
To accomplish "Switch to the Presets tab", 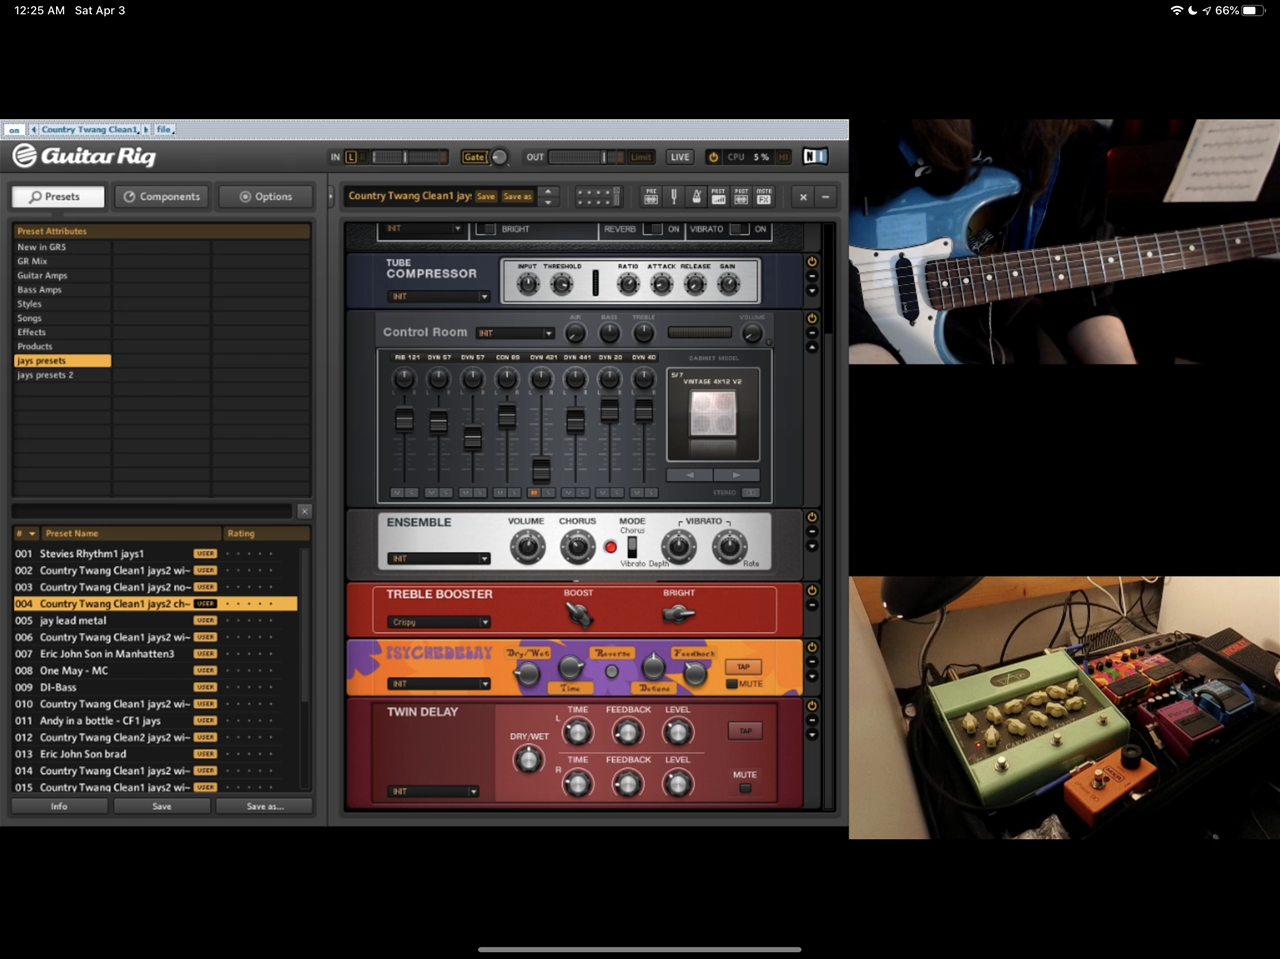I will click(x=59, y=197).
